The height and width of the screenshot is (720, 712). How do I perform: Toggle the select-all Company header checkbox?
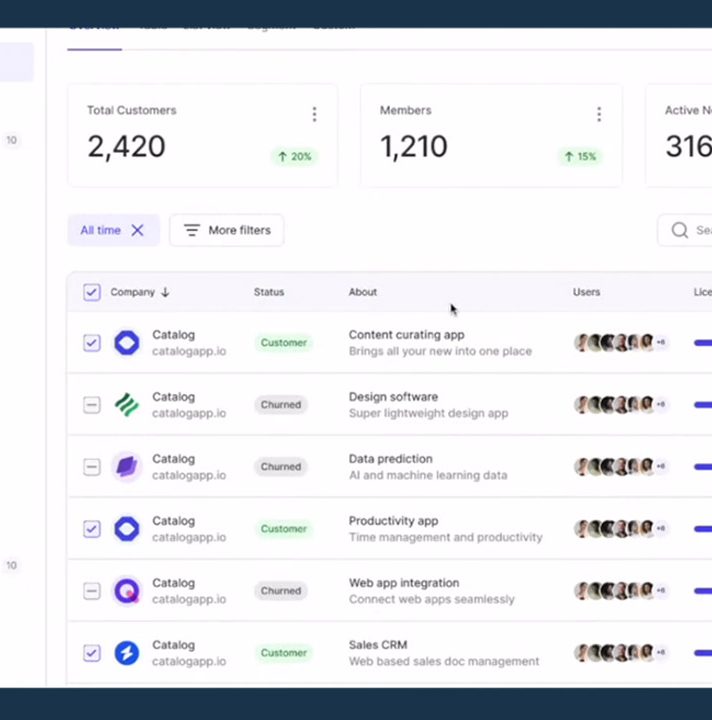tap(92, 292)
